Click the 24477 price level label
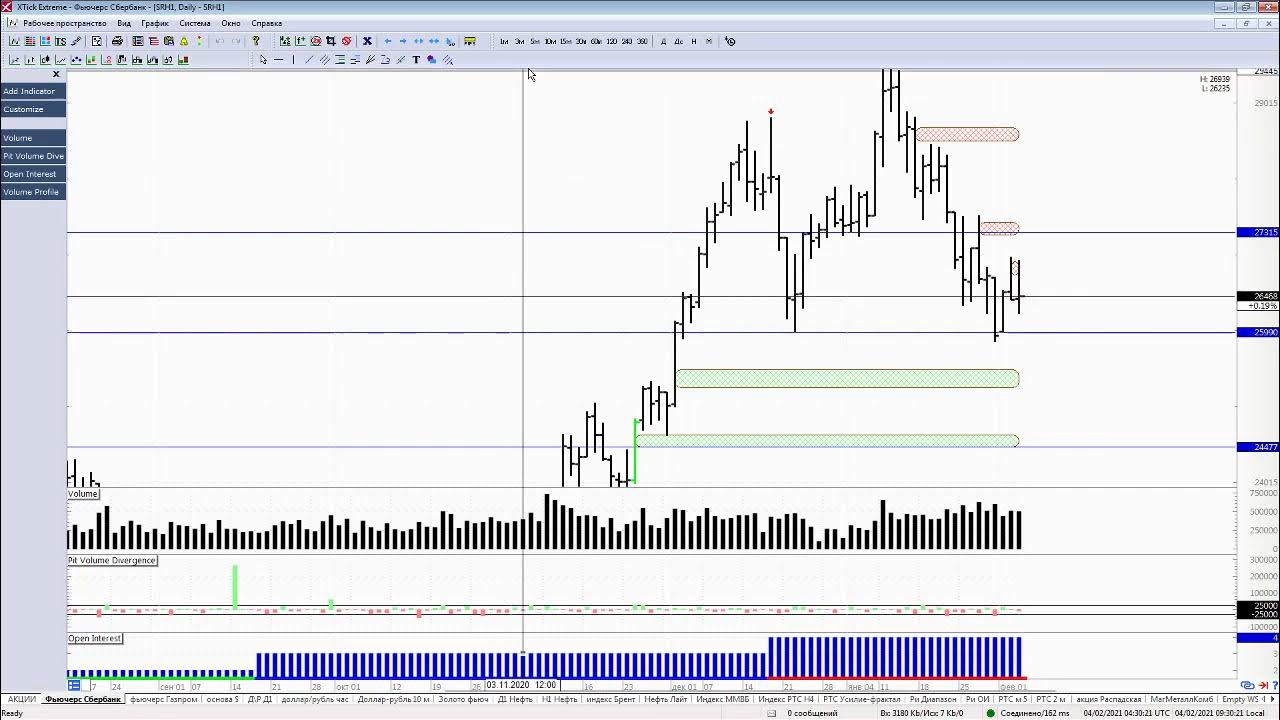 1258,447
